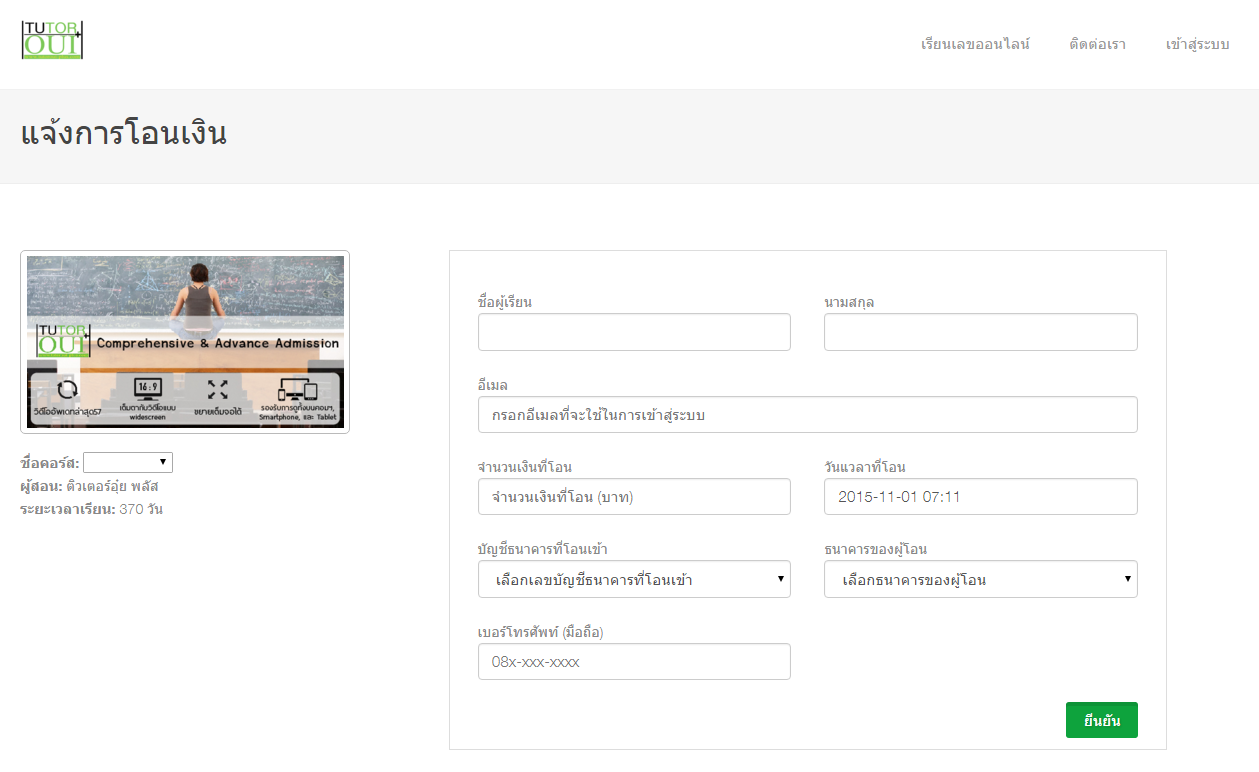Open the ธนาคารของผู้โอน bank dropdown
The image size is (1259, 772).
981,579
